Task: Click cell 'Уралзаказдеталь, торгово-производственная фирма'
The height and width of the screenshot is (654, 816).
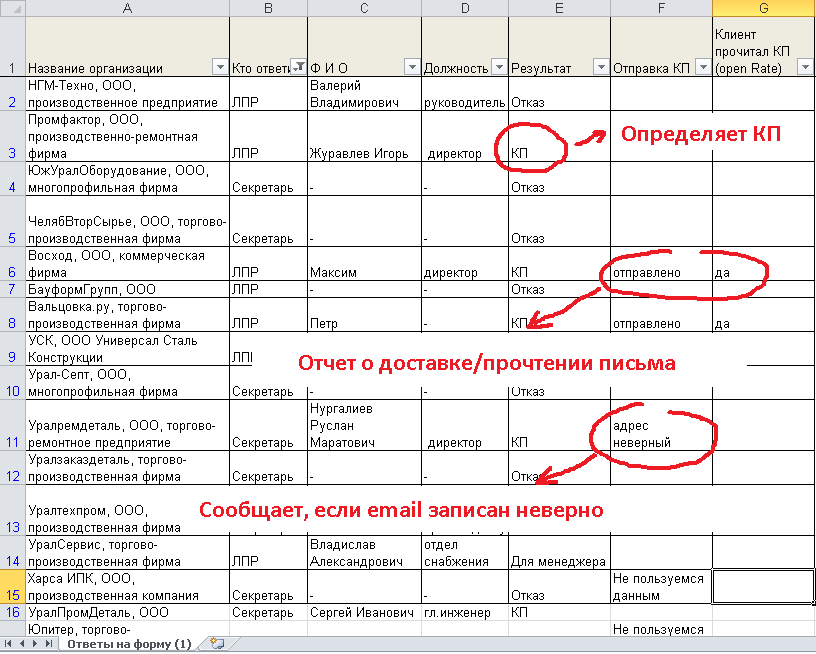Action: (127, 468)
